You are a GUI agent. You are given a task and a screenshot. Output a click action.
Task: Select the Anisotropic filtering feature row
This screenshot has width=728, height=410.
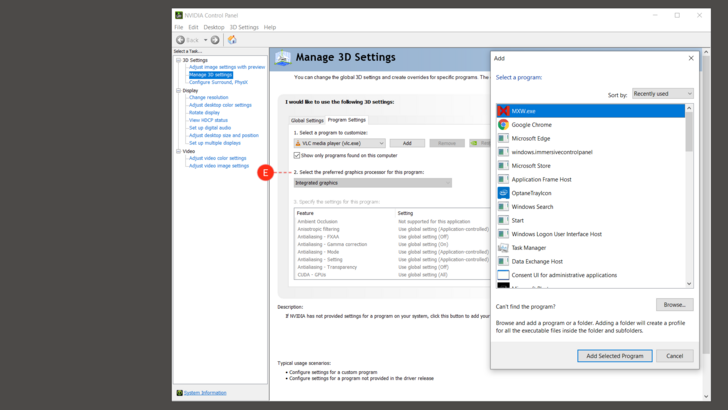392,229
